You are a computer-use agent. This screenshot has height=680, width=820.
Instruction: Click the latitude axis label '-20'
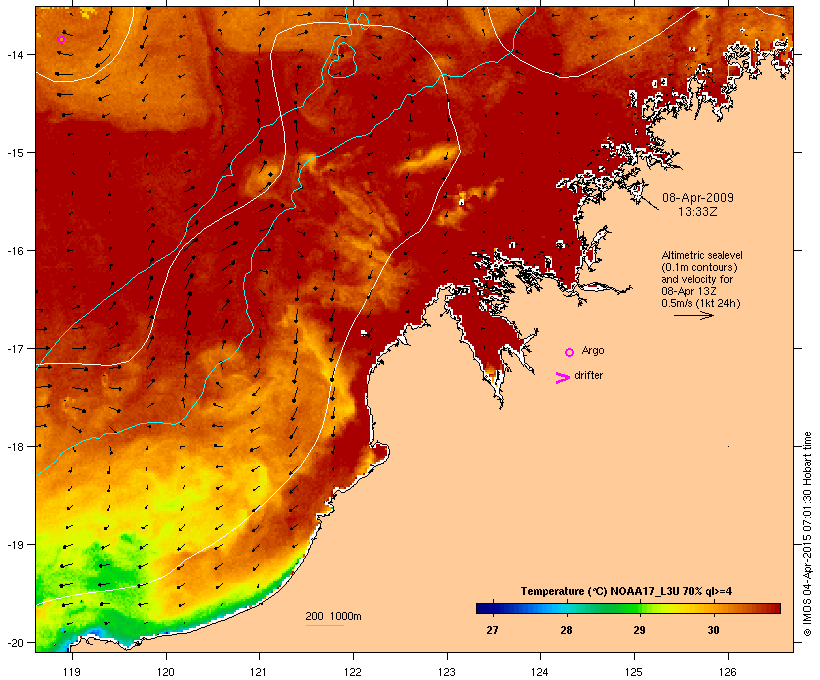tap(14, 643)
